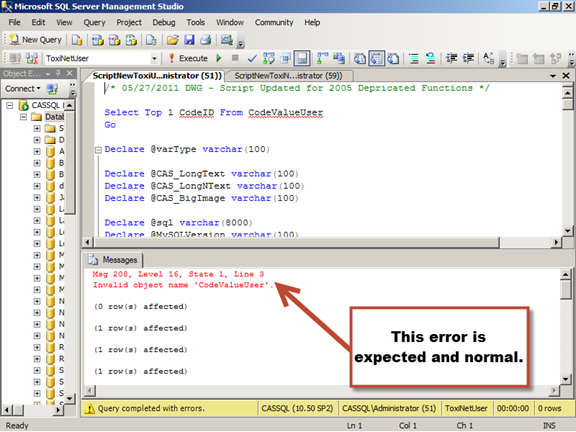
Task: Click the Cancel Executing Query stop icon
Action: [x=235, y=58]
